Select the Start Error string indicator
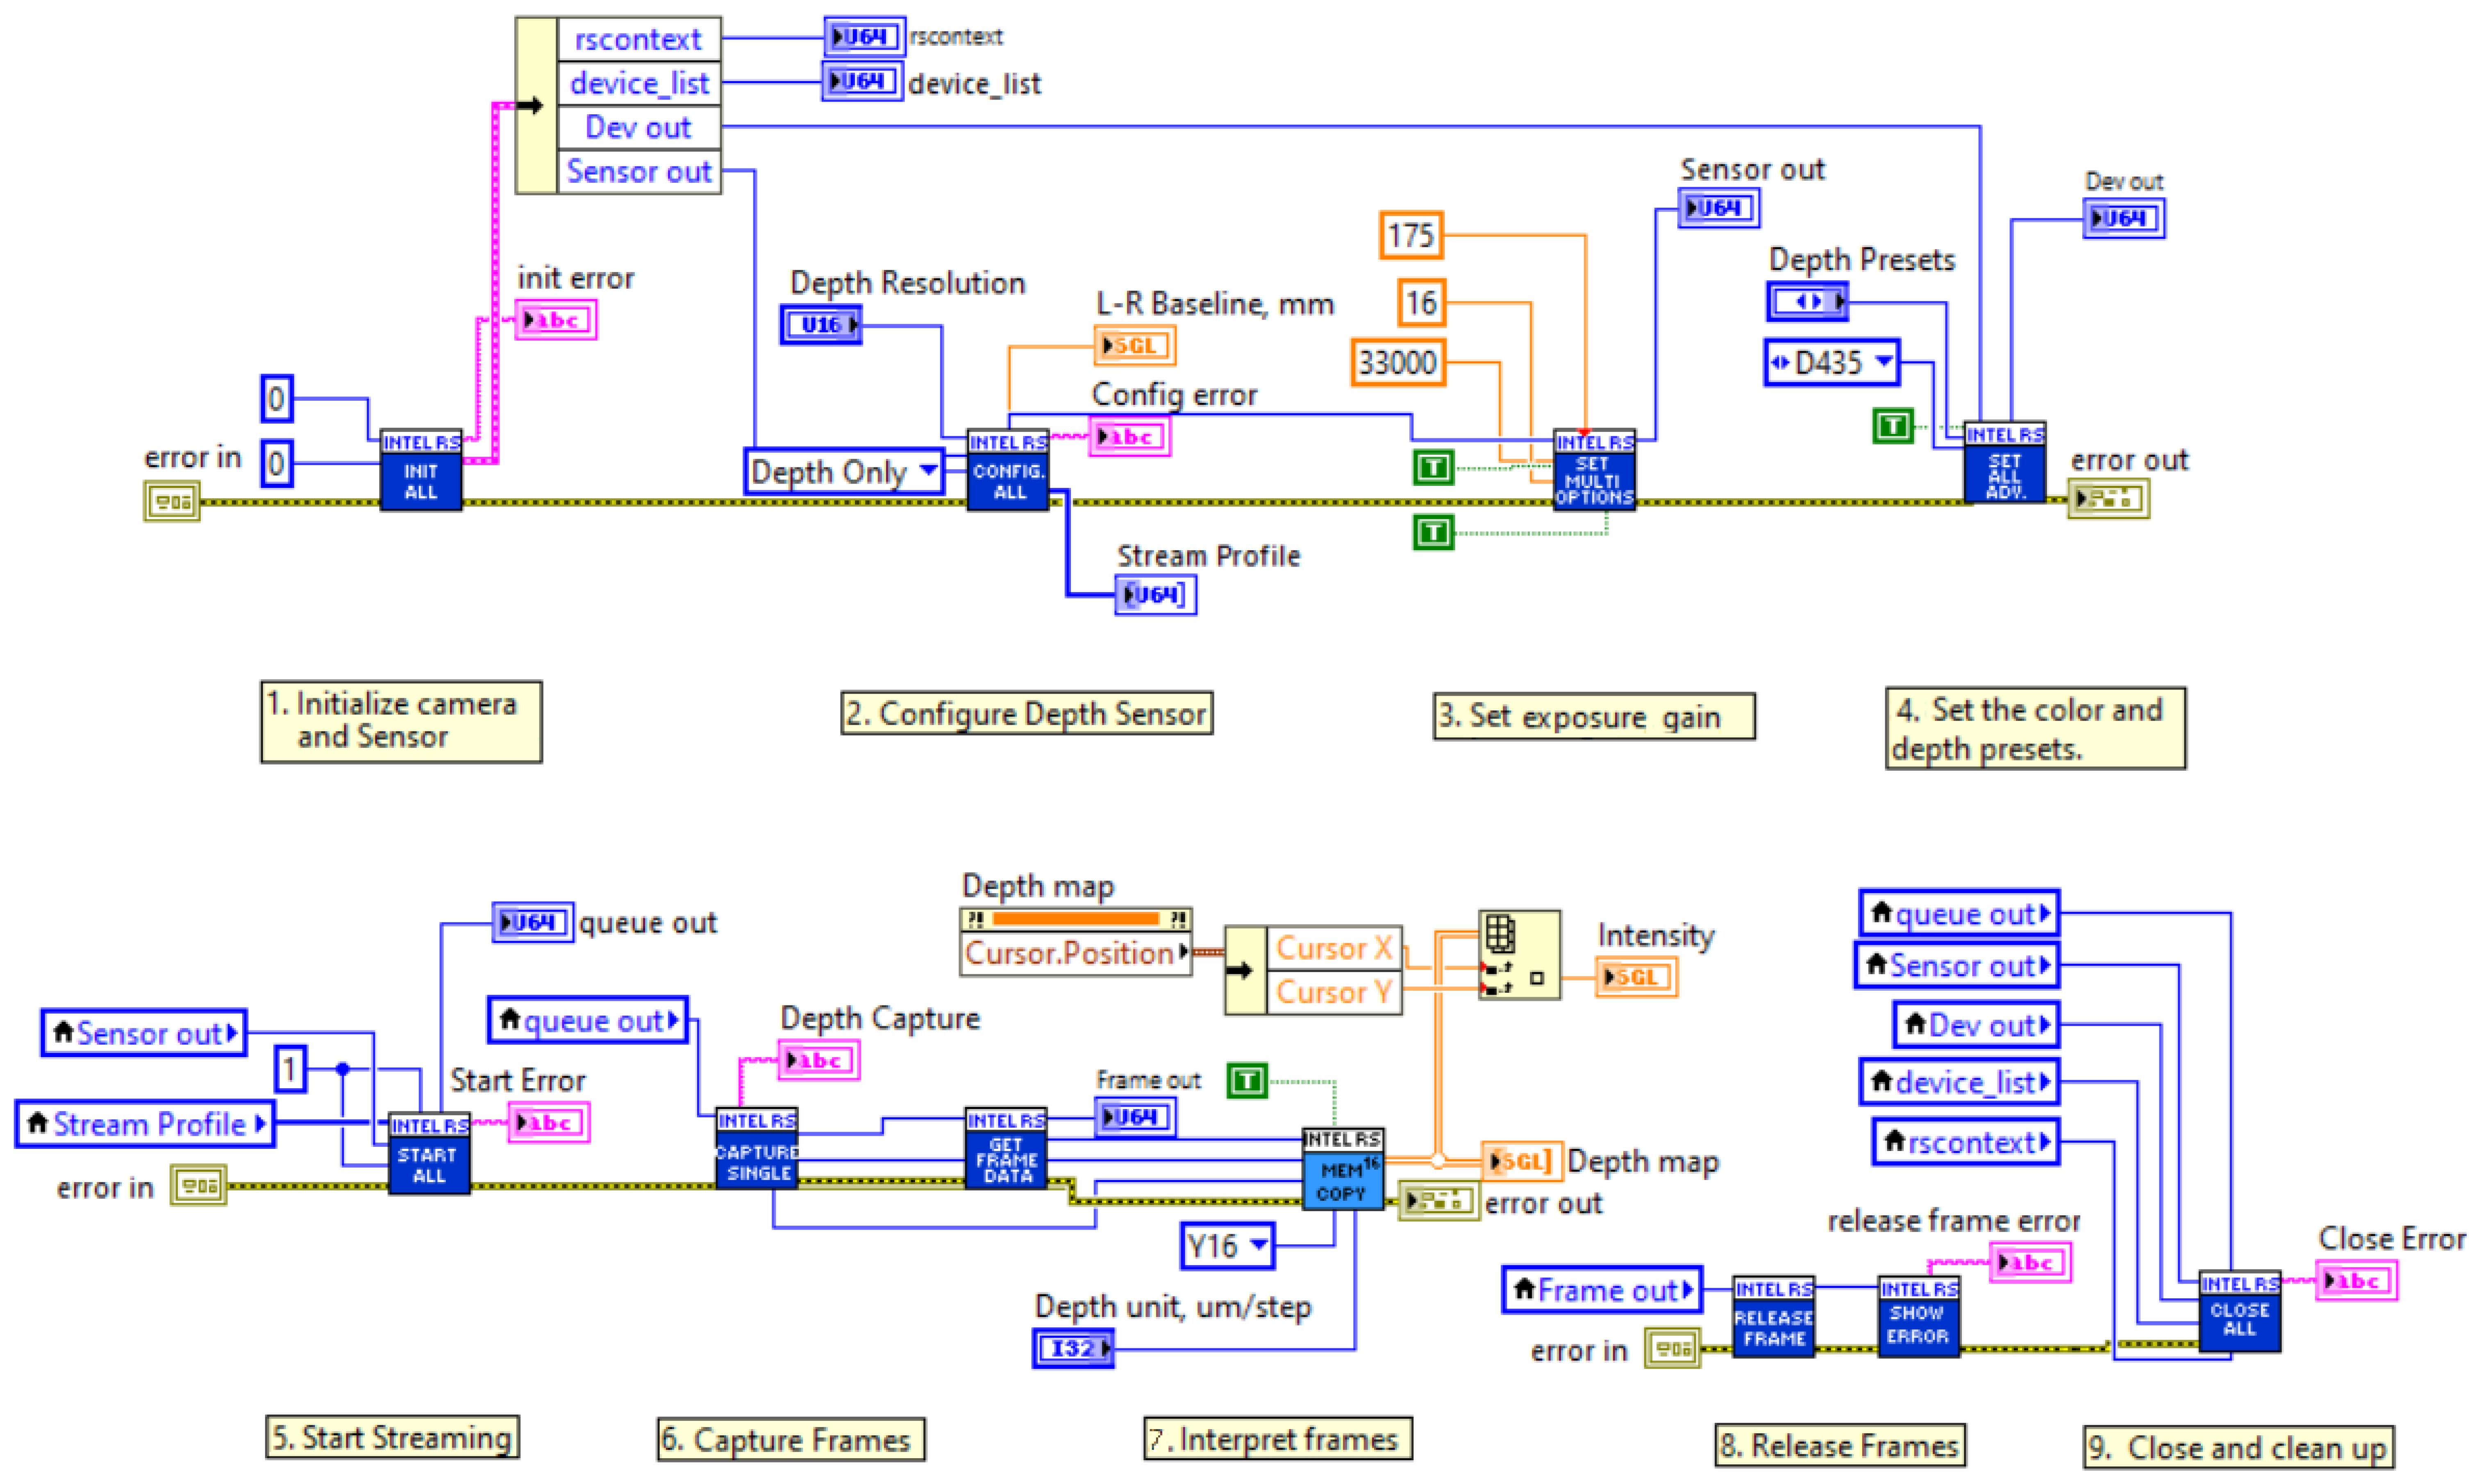2479x1484 pixels. click(549, 1122)
